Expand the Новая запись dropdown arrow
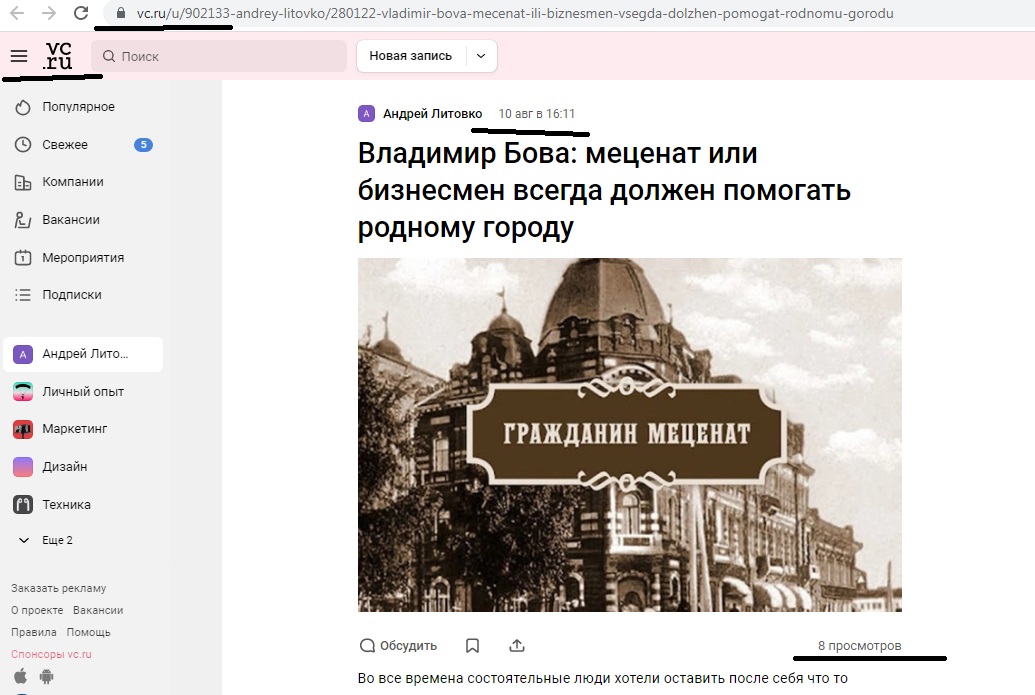This screenshot has width=1035, height=695. 480,56
